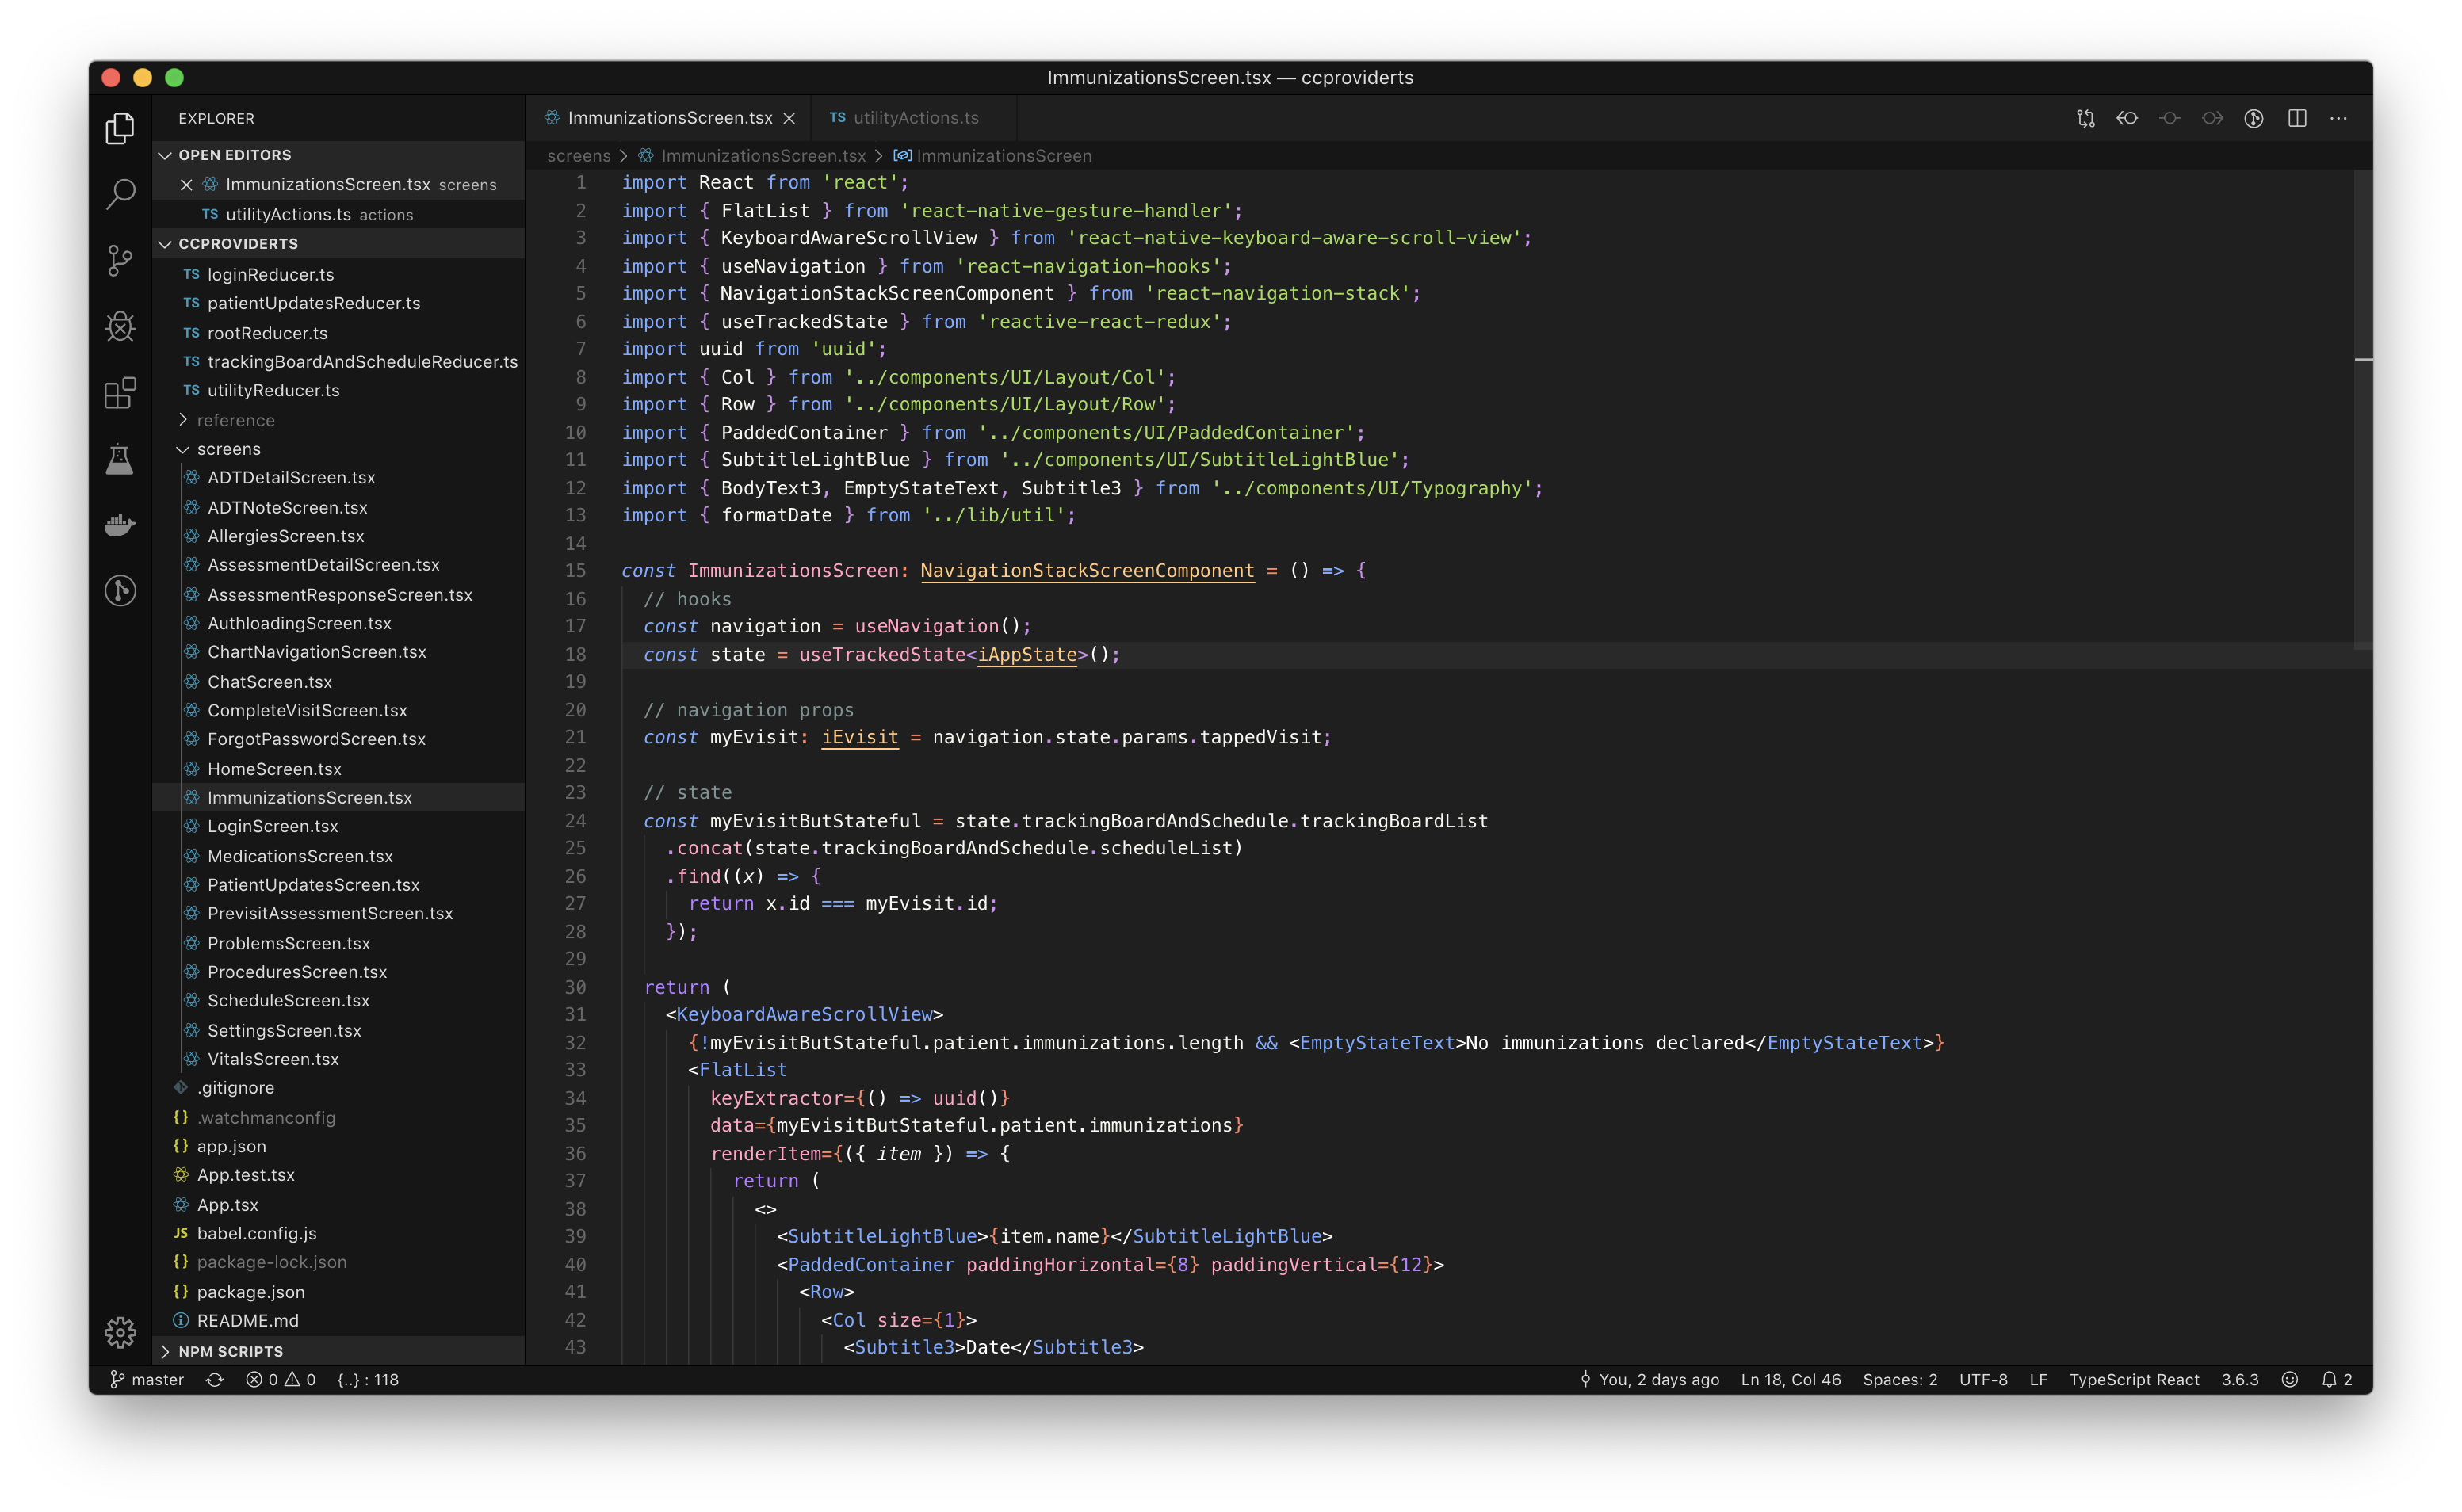Click the Synchronize Changes icon in status bar
The width and height of the screenshot is (2462, 1512).
[214, 1379]
